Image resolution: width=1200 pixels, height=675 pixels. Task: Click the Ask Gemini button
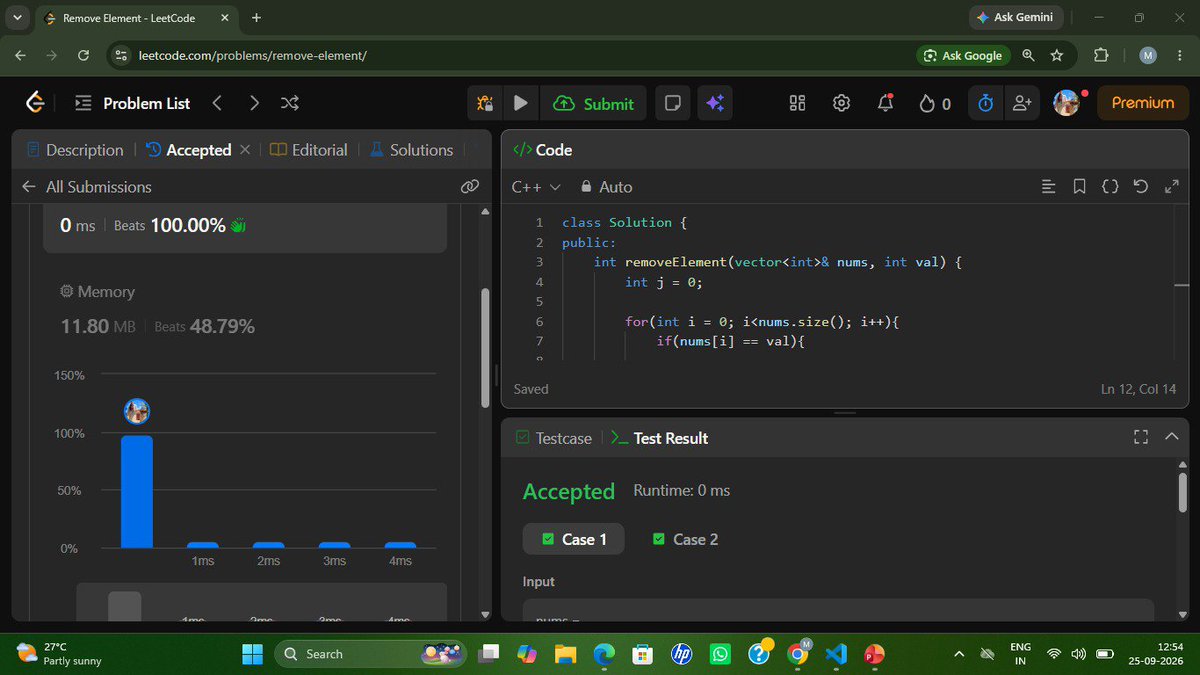(1016, 18)
